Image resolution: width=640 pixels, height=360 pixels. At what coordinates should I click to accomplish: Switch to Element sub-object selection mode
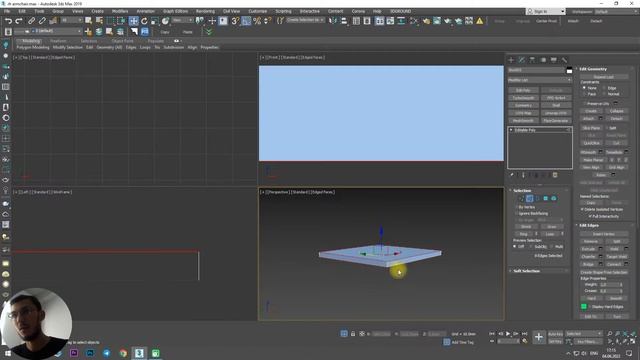(x=554, y=198)
